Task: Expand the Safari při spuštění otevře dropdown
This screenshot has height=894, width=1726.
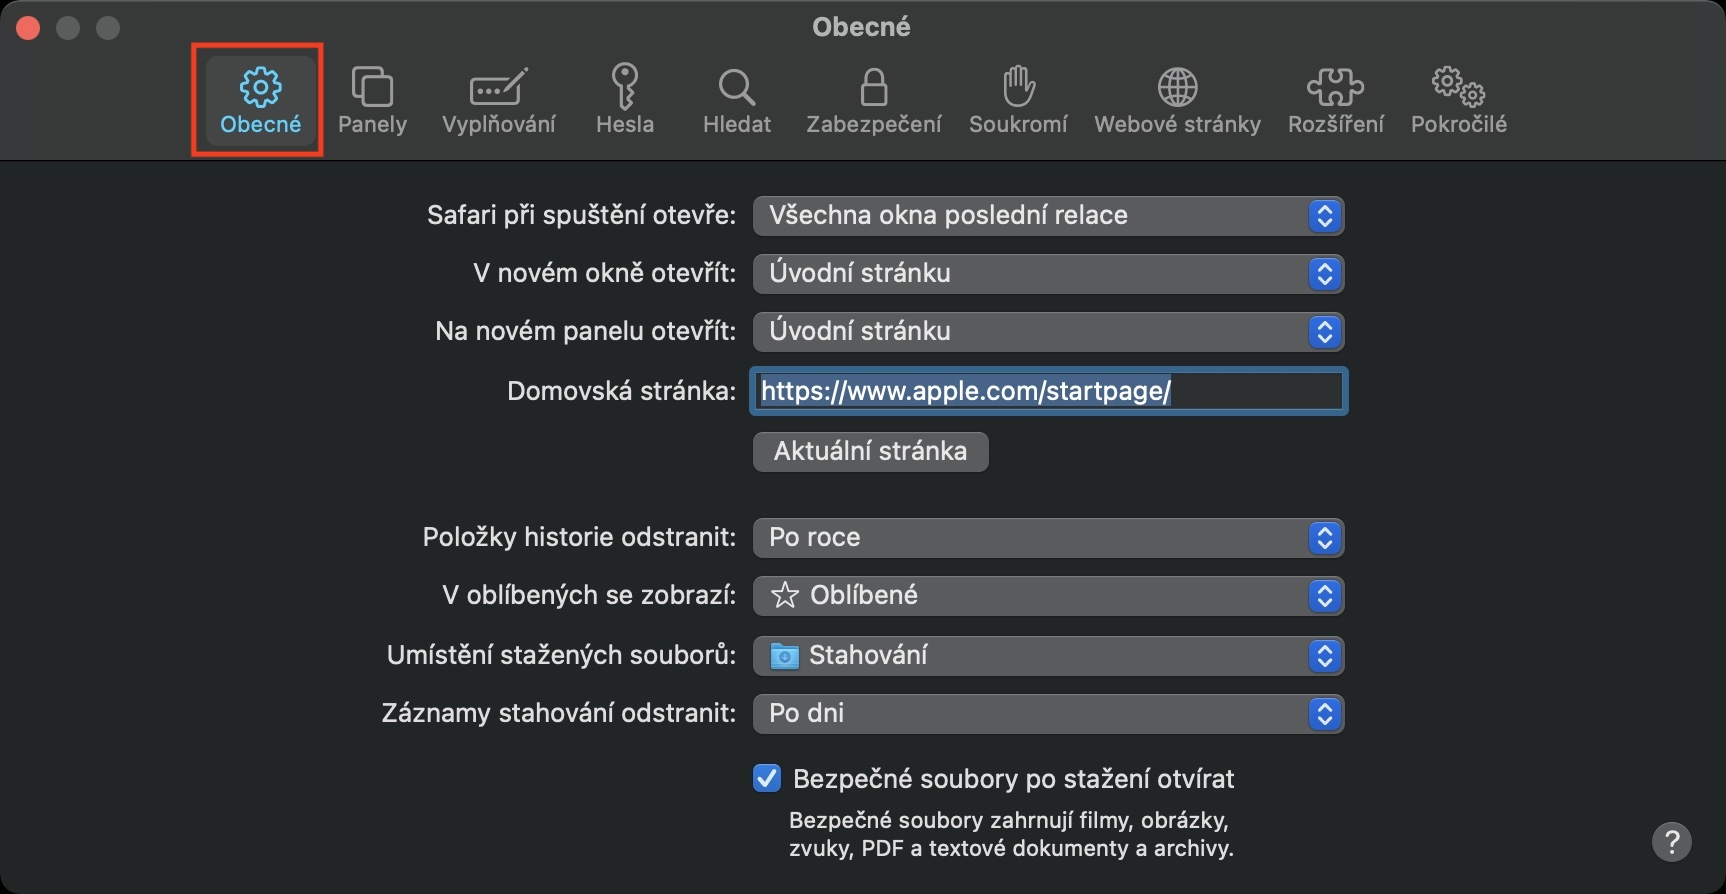Action: click(x=1047, y=216)
